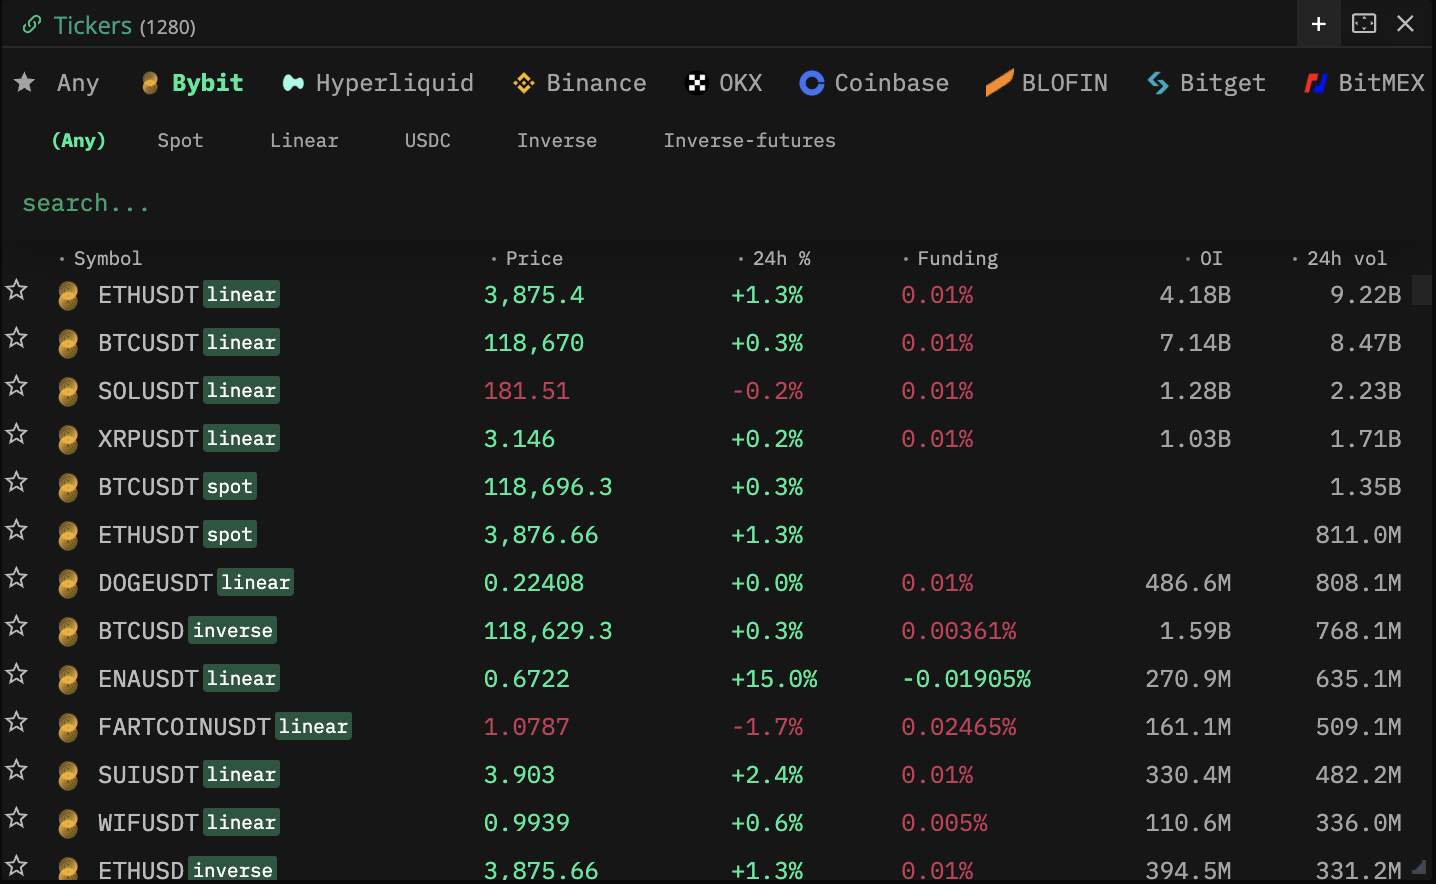Switch to the Inverse-futures tab
Screen dimensions: 1436x884
coord(749,141)
